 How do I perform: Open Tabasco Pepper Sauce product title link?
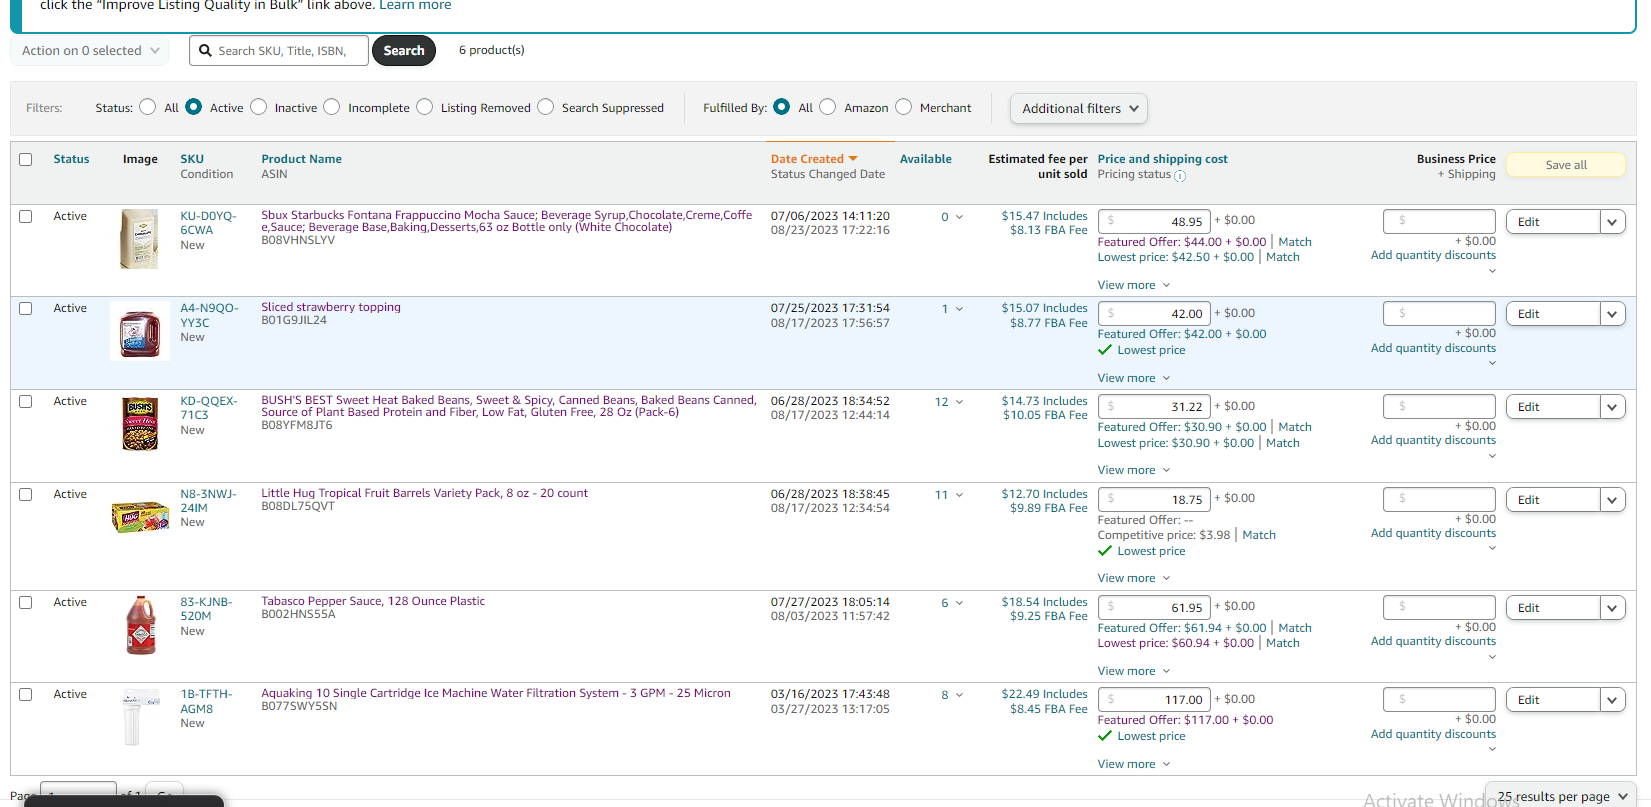click(x=373, y=601)
